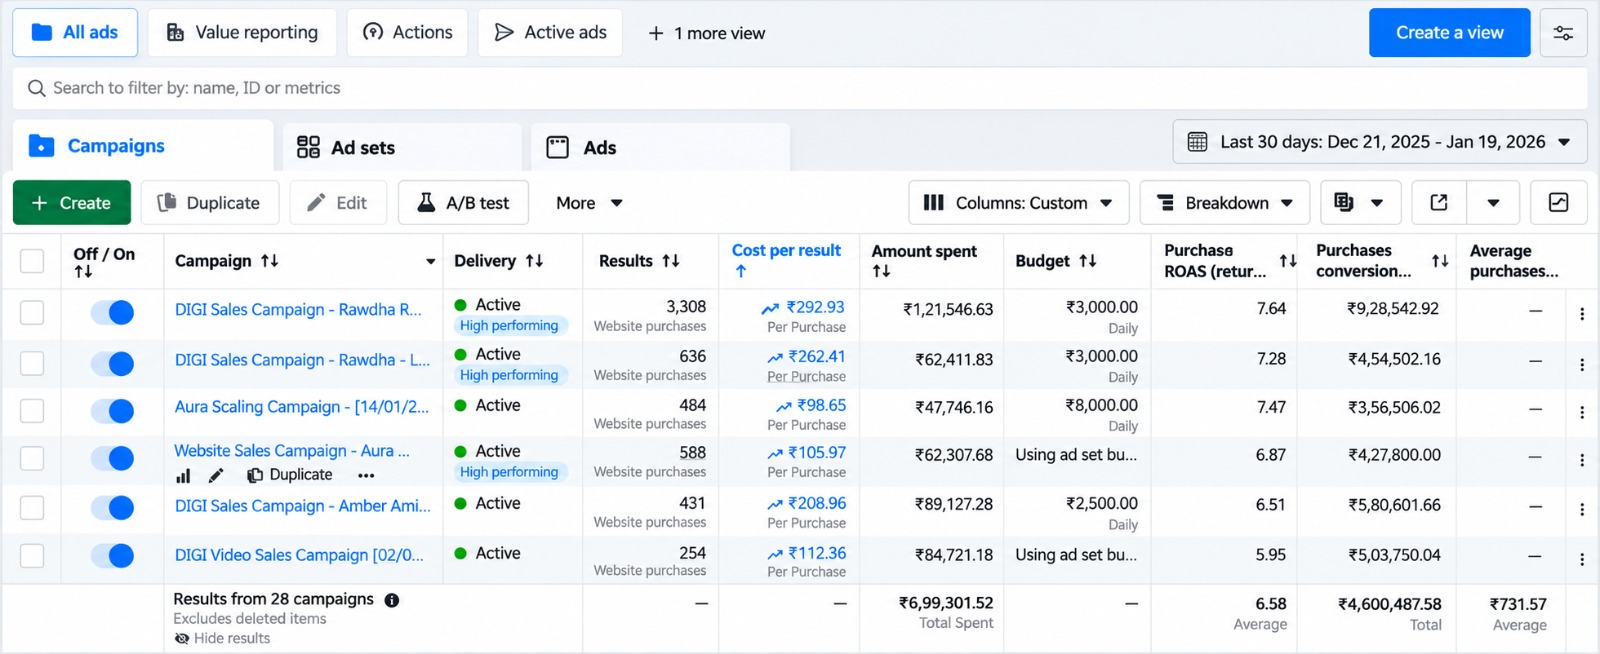Open row options for Website Sales Campaign - Aura
The height and width of the screenshot is (654, 1600).
(x=1582, y=460)
